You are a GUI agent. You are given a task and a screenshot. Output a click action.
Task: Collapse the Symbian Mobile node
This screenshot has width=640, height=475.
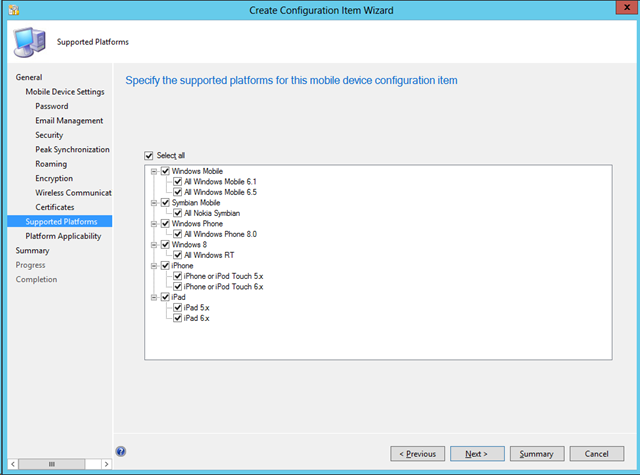[x=154, y=203]
